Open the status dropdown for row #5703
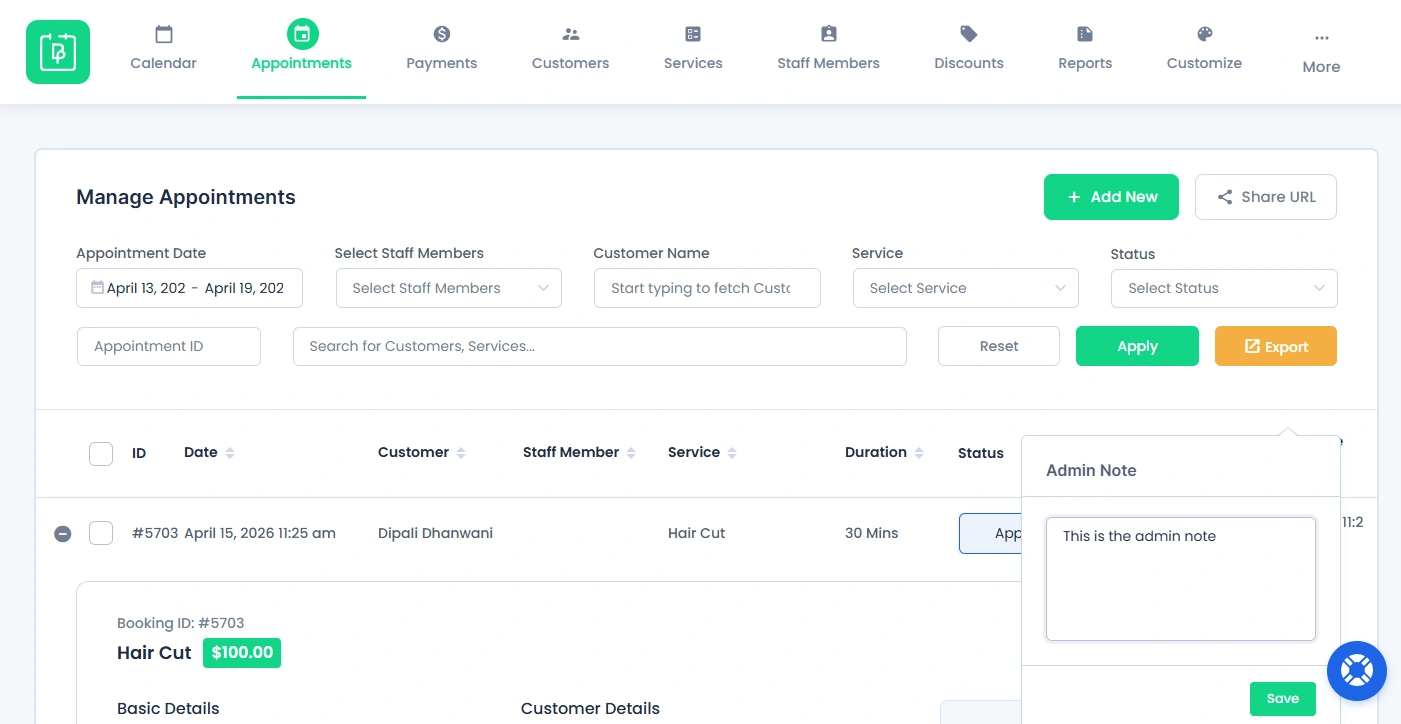This screenshot has height=724, width=1401. click(x=990, y=533)
